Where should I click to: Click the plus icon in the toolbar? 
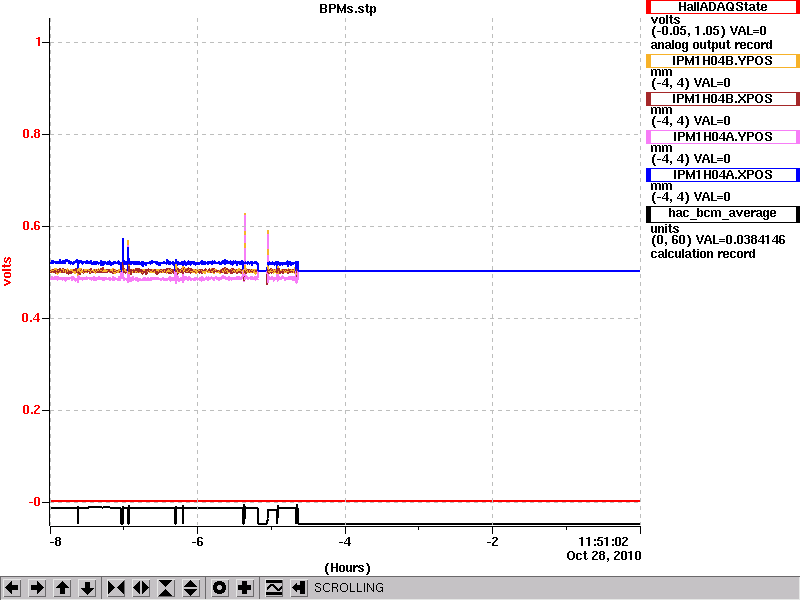pos(245,588)
